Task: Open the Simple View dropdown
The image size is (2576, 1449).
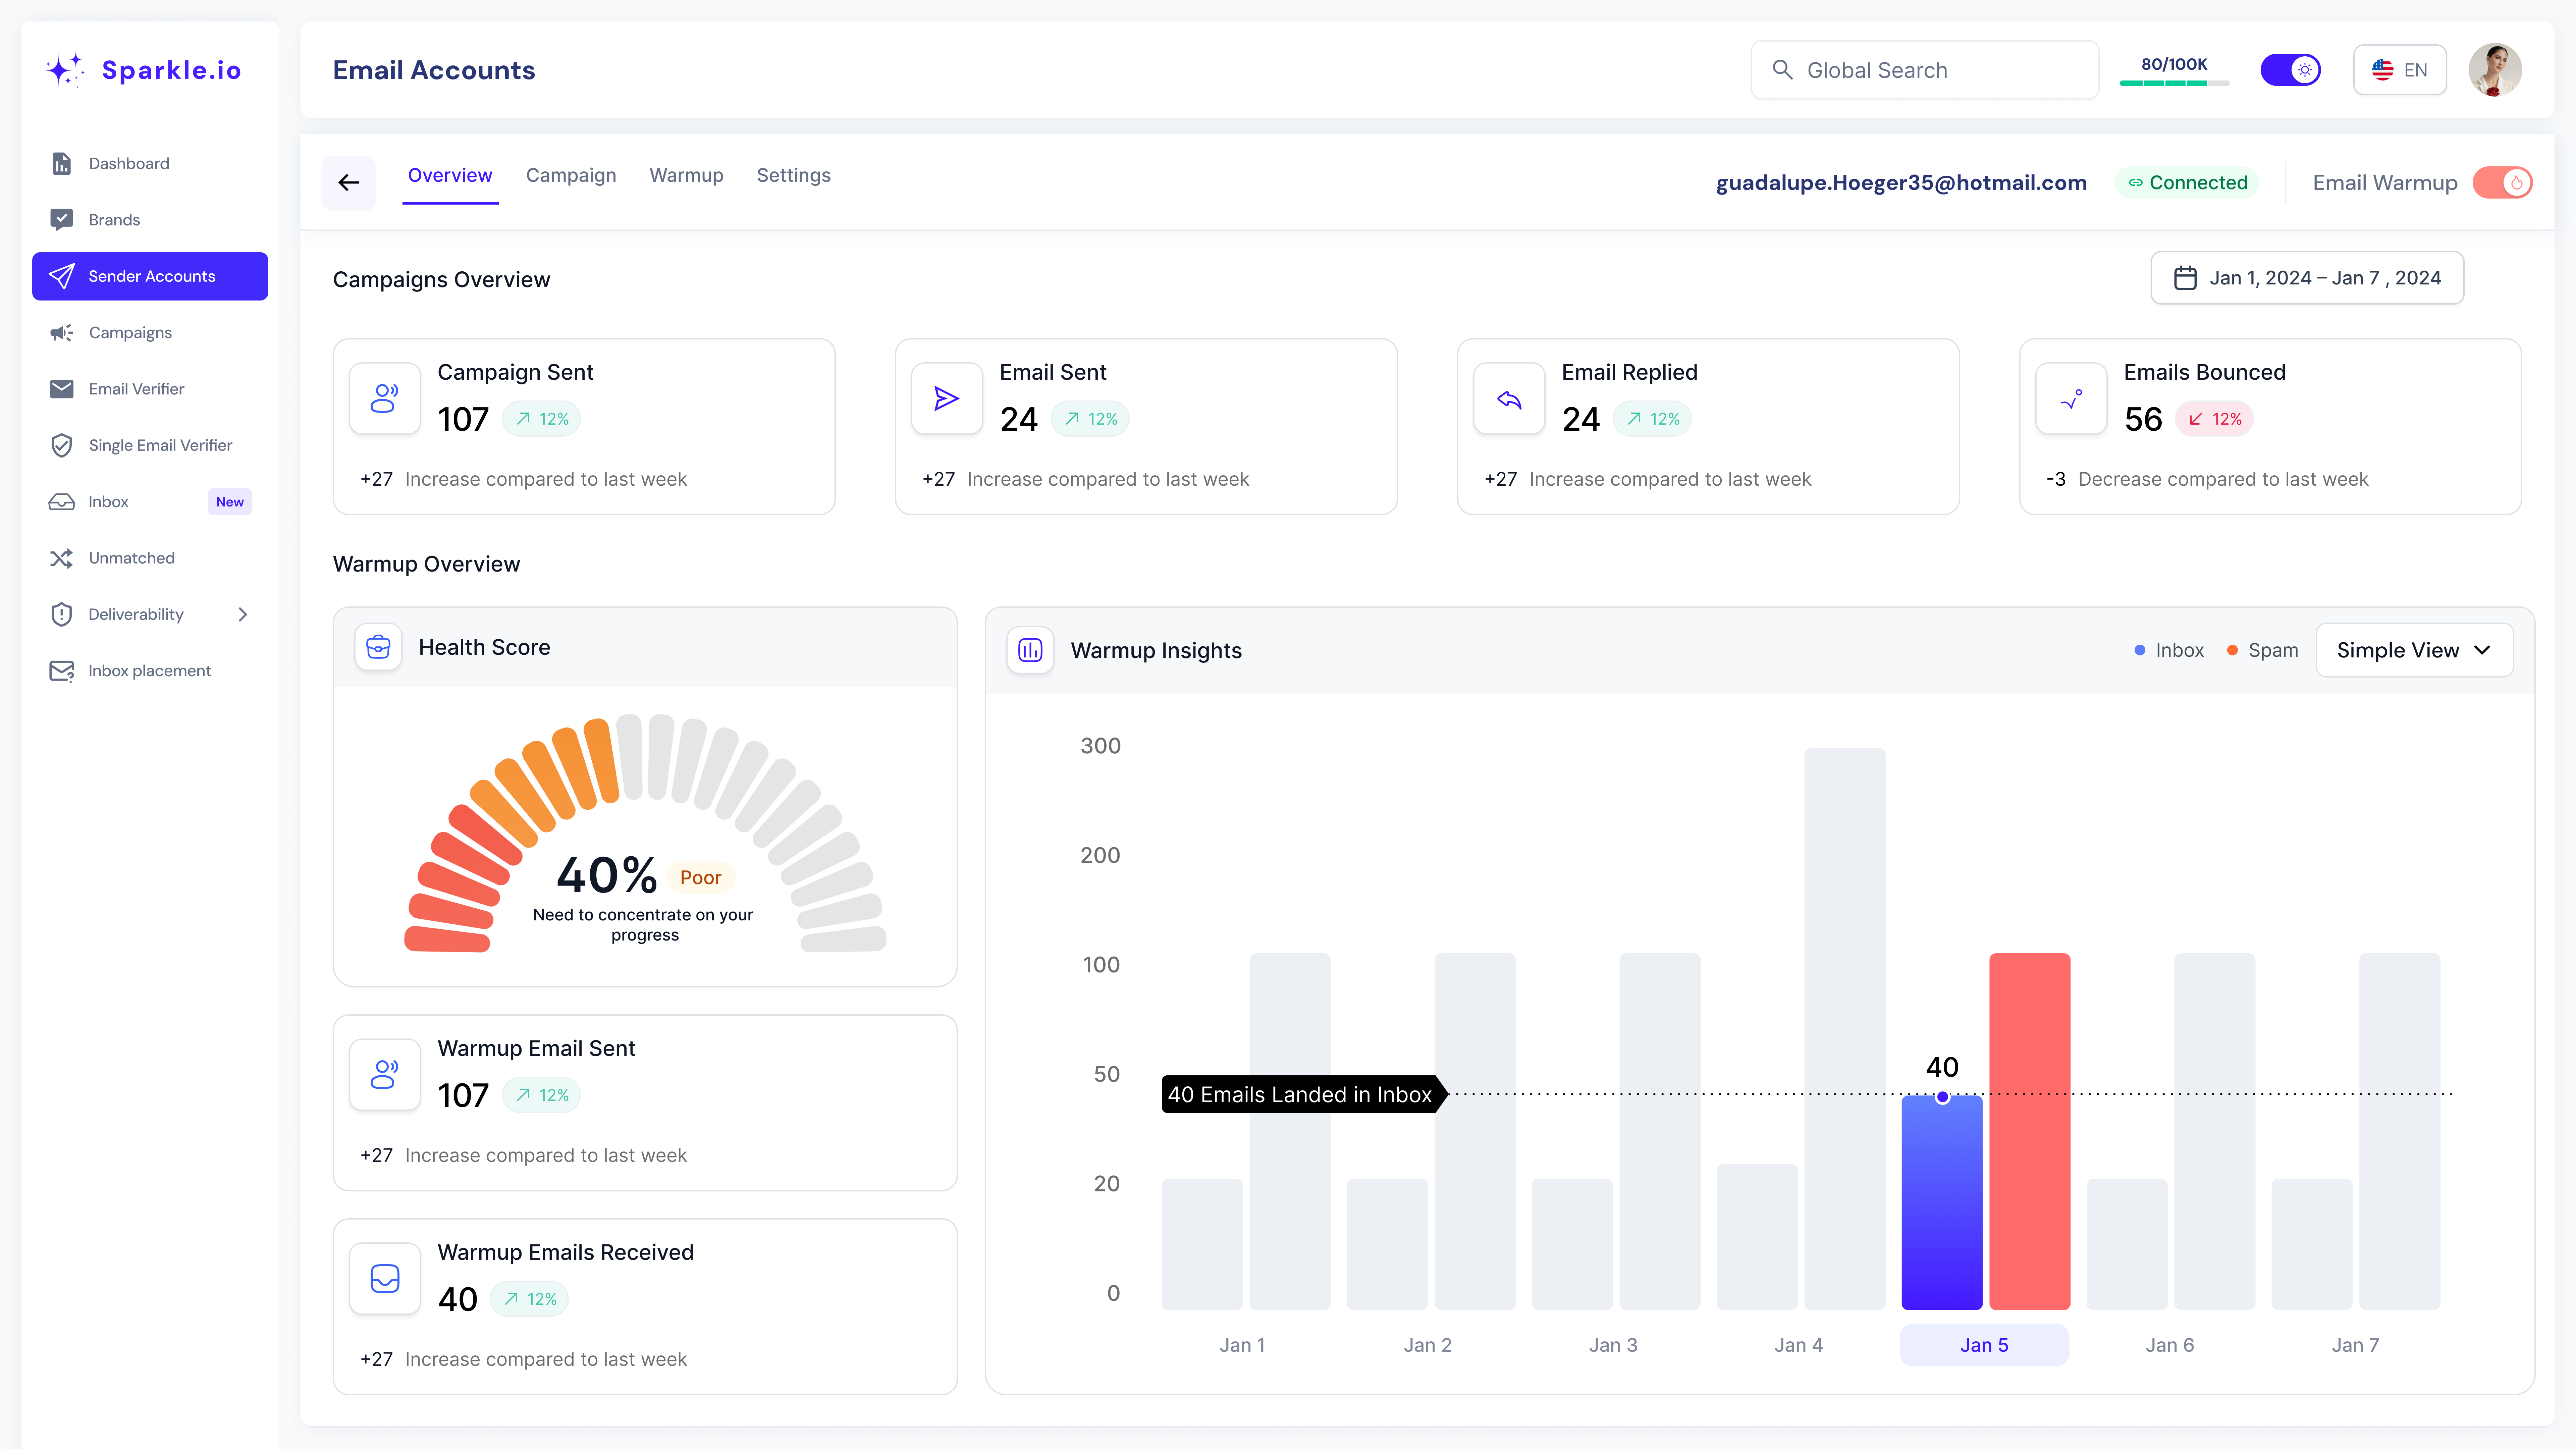Action: point(2413,650)
